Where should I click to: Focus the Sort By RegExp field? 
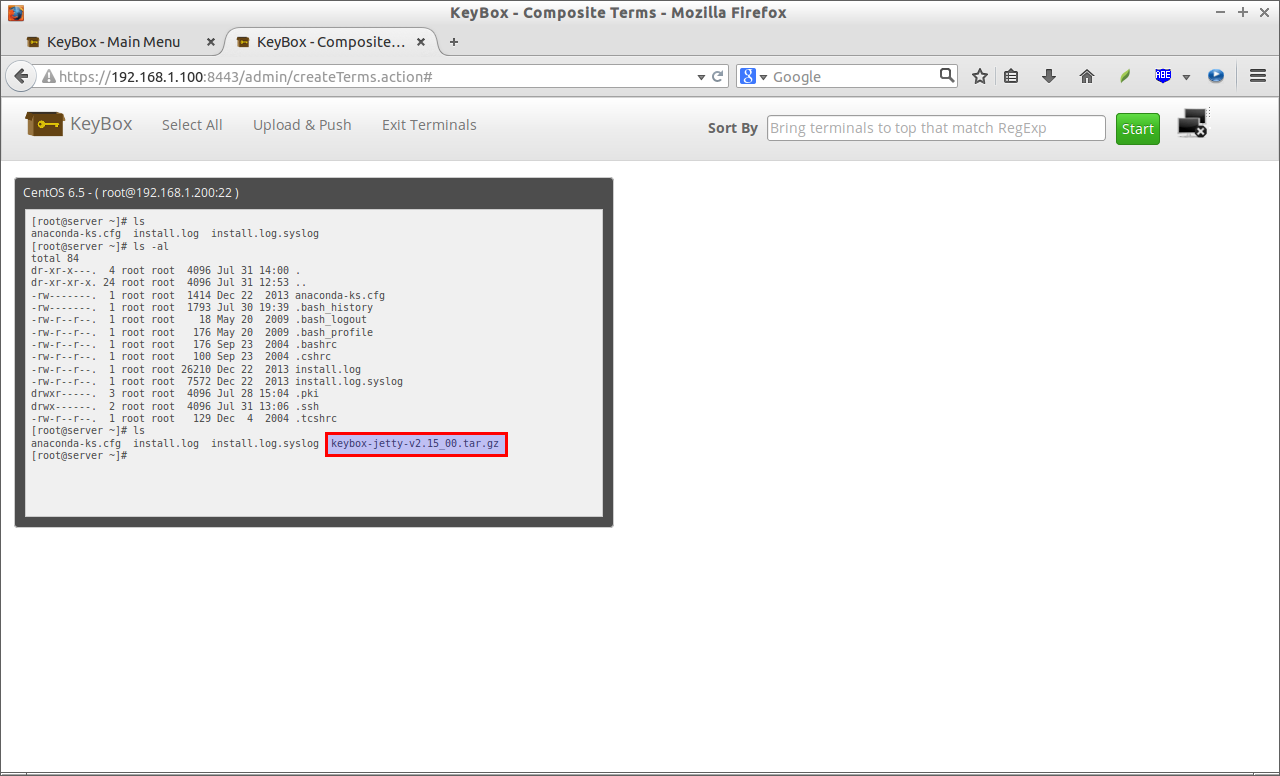(936, 128)
